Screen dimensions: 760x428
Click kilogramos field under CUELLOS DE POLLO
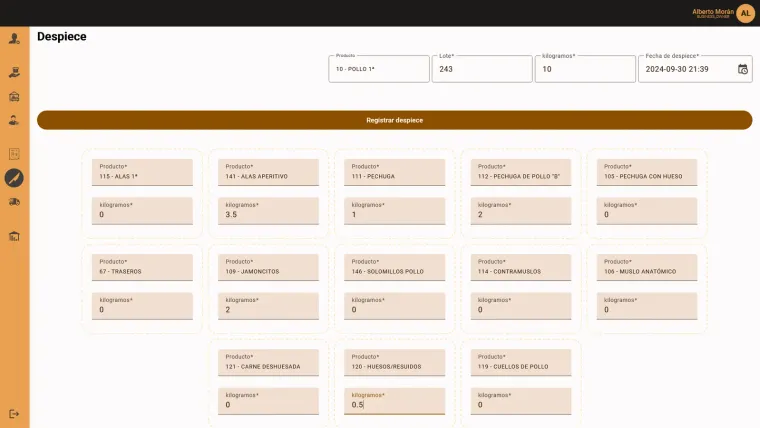pyautogui.click(x=521, y=401)
